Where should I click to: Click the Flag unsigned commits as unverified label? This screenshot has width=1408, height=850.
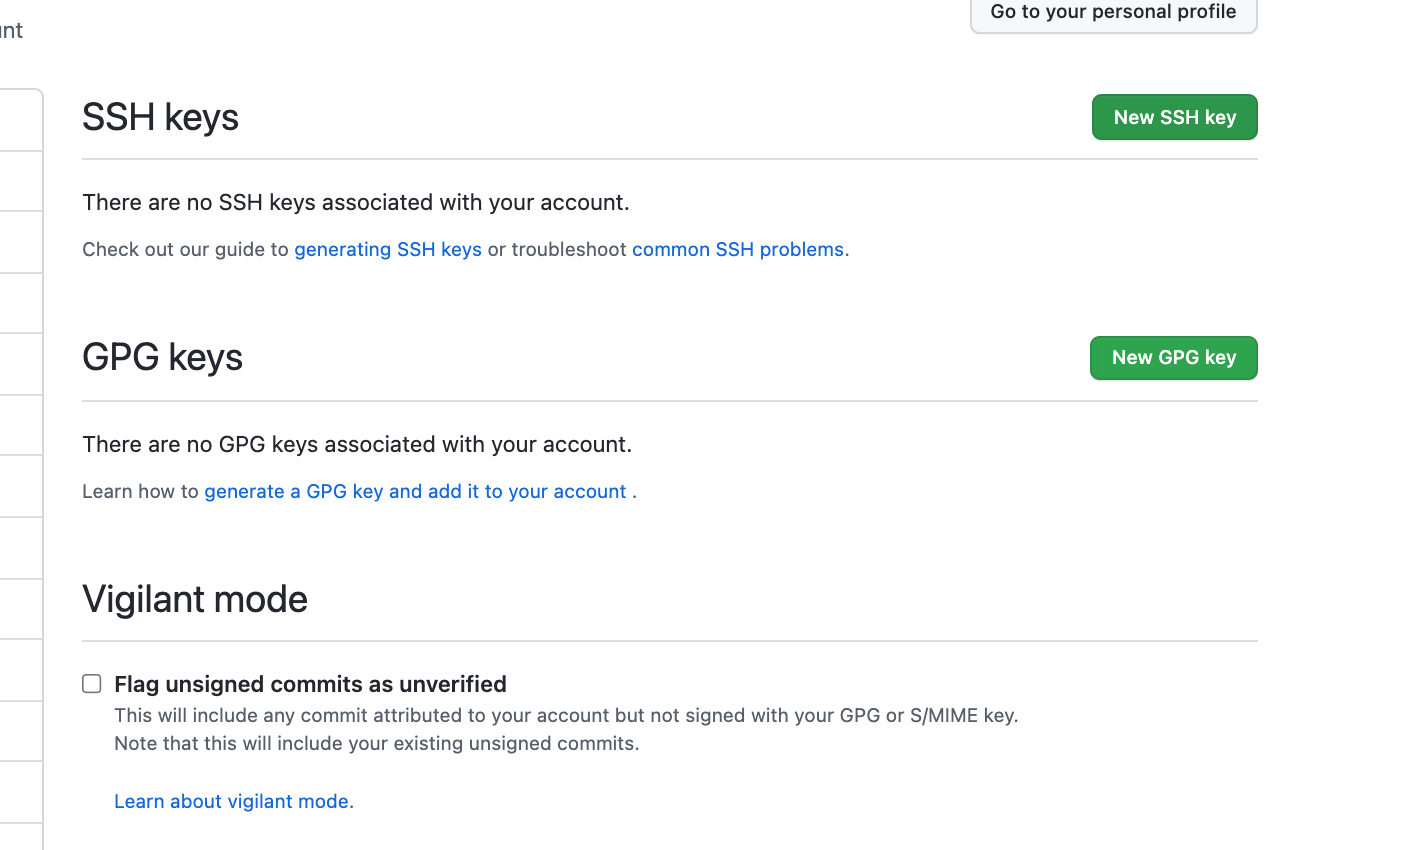coord(310,684)
